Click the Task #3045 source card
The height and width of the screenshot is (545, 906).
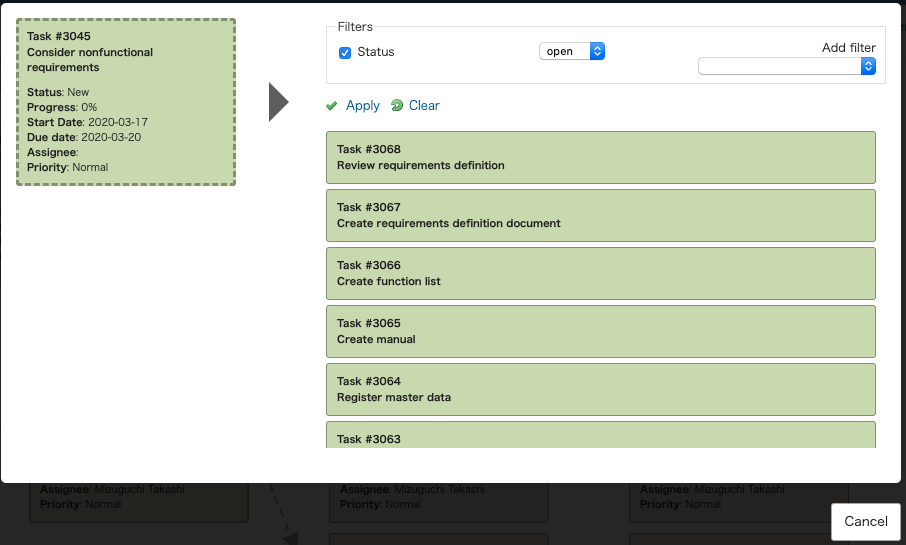pyautogui.click(x=126, y=102)
